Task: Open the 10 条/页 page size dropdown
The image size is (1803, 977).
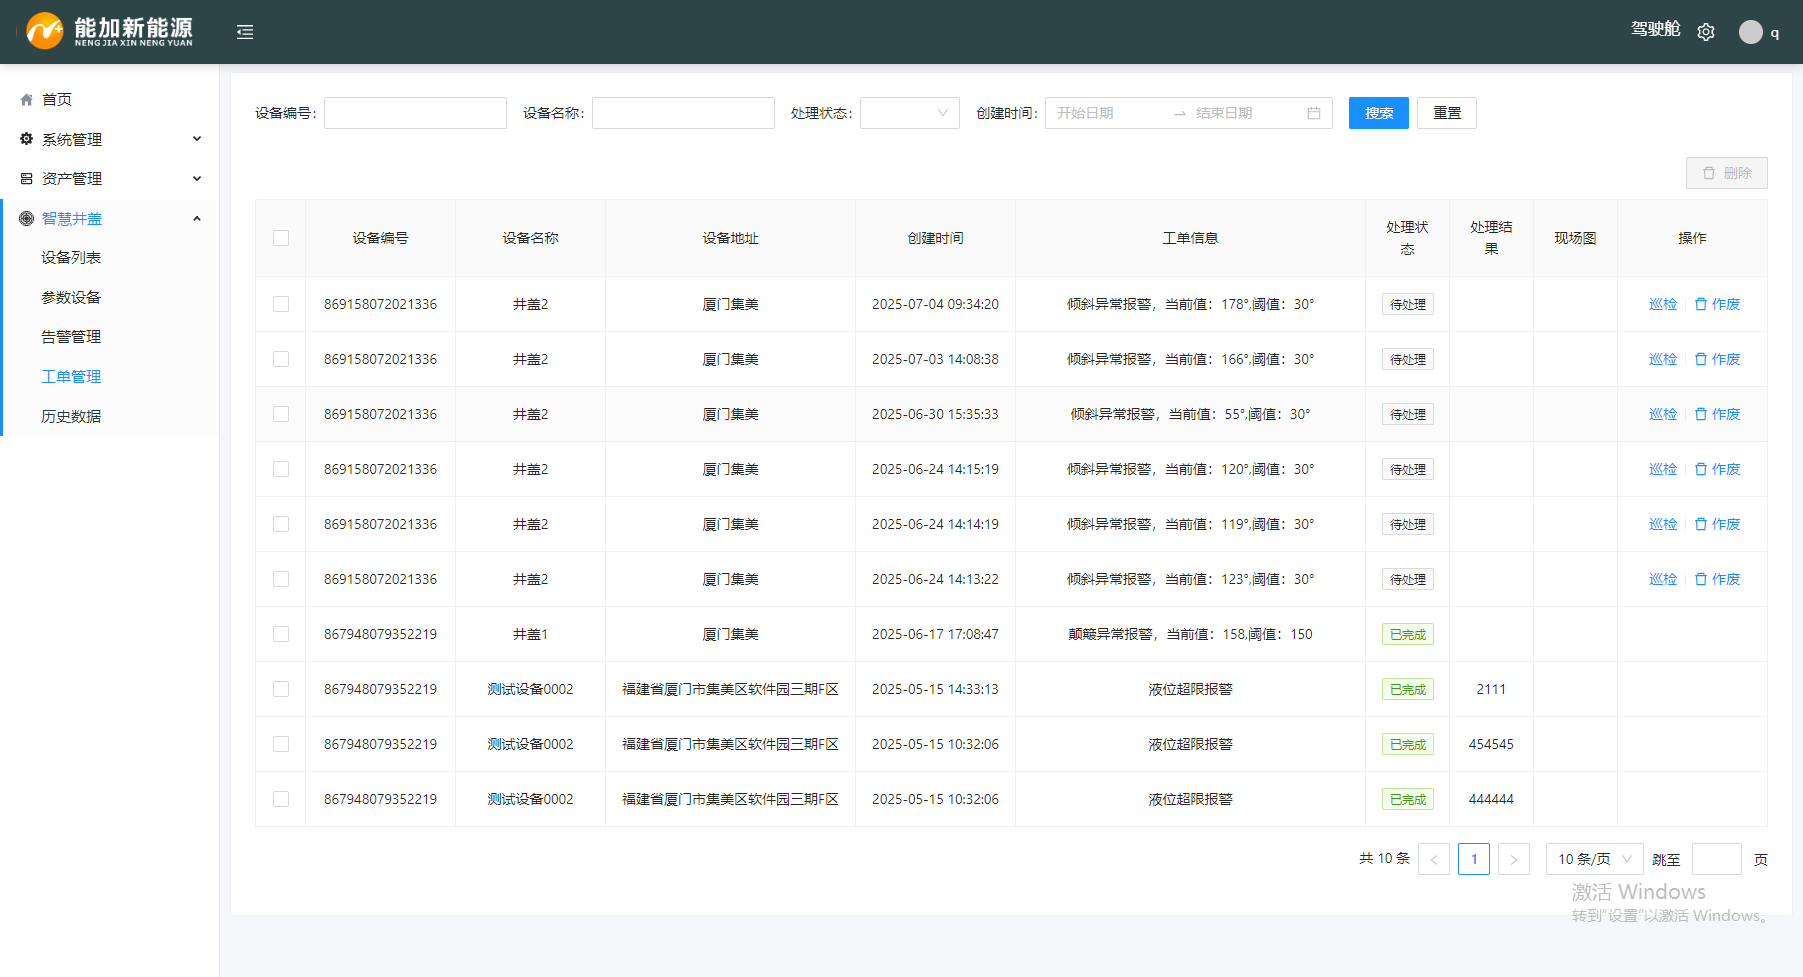Action: (1594, 859)
